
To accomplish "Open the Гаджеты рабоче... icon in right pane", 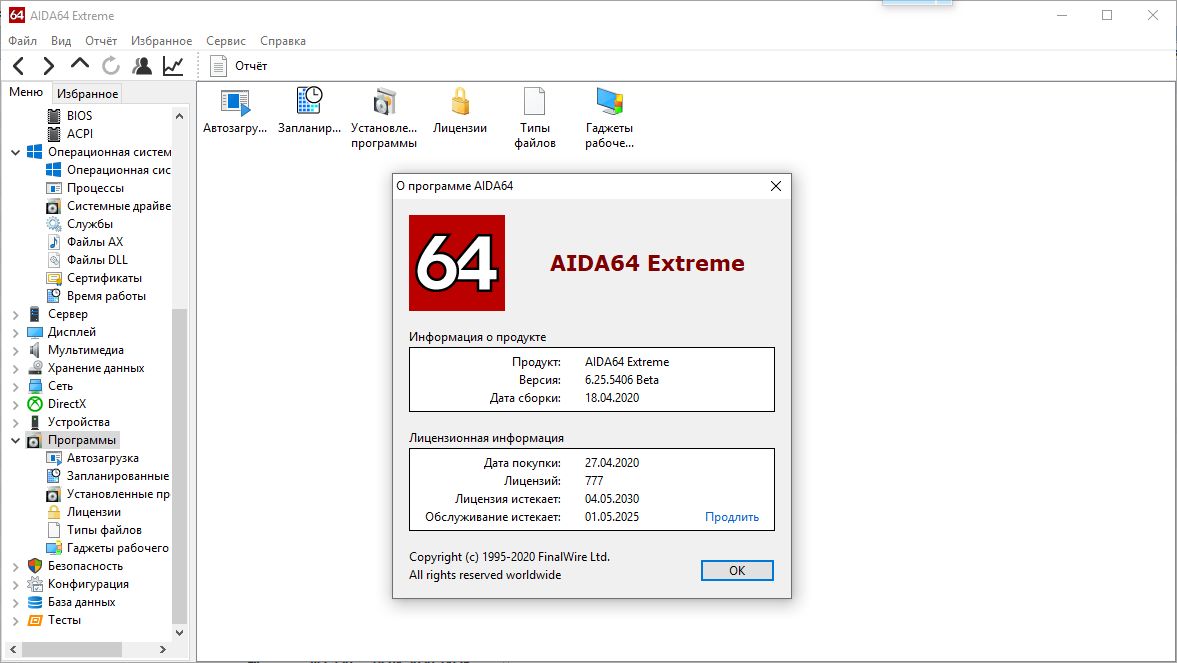I will pyautogui.click(x=609, y=119).
